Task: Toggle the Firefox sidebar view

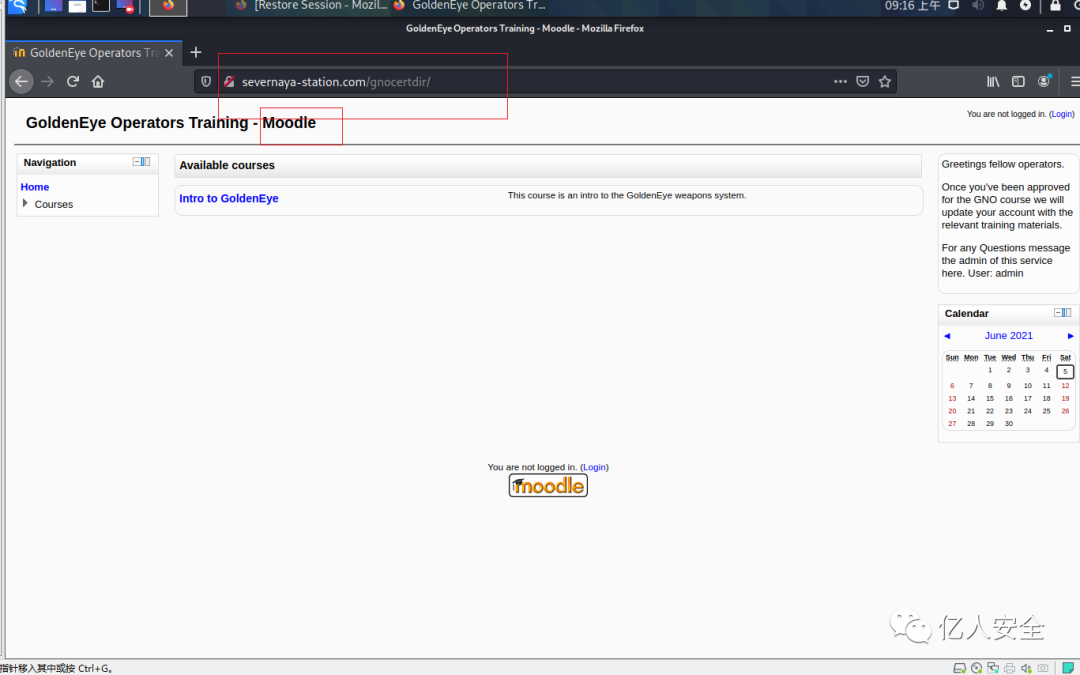Action: [1018, 81]
